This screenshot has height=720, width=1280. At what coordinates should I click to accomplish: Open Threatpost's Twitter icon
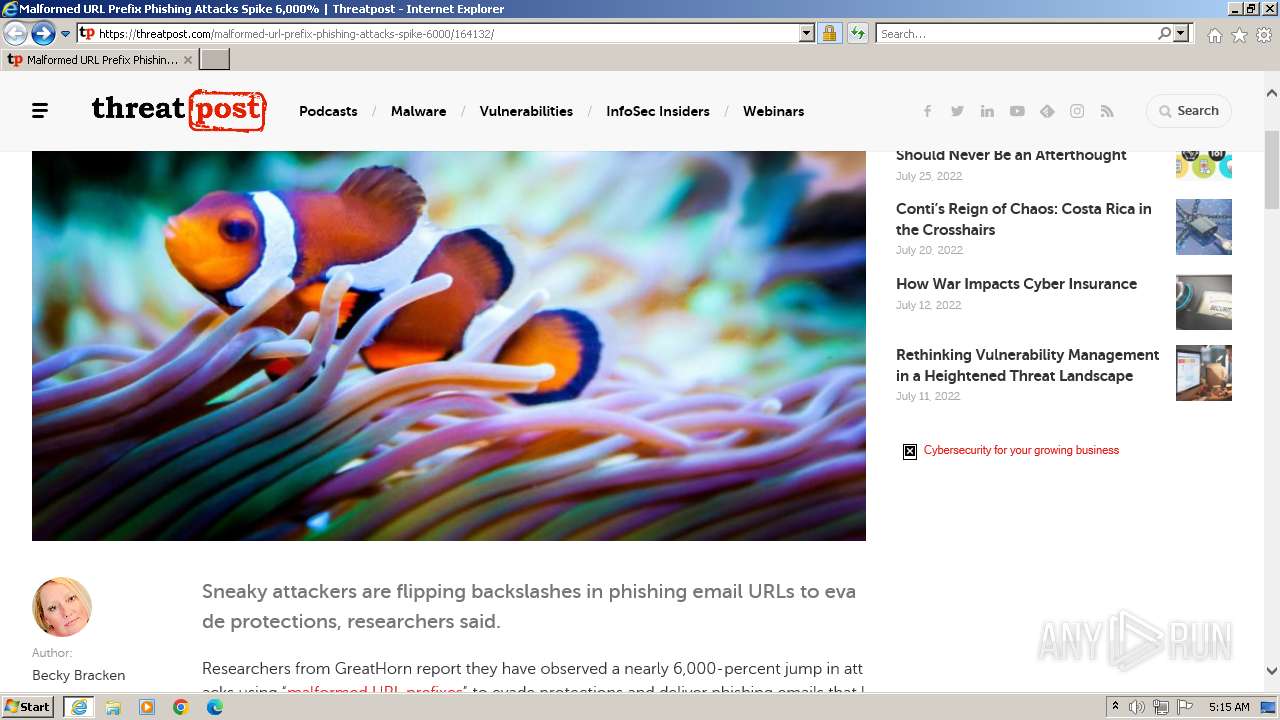[x=957, y=111]
